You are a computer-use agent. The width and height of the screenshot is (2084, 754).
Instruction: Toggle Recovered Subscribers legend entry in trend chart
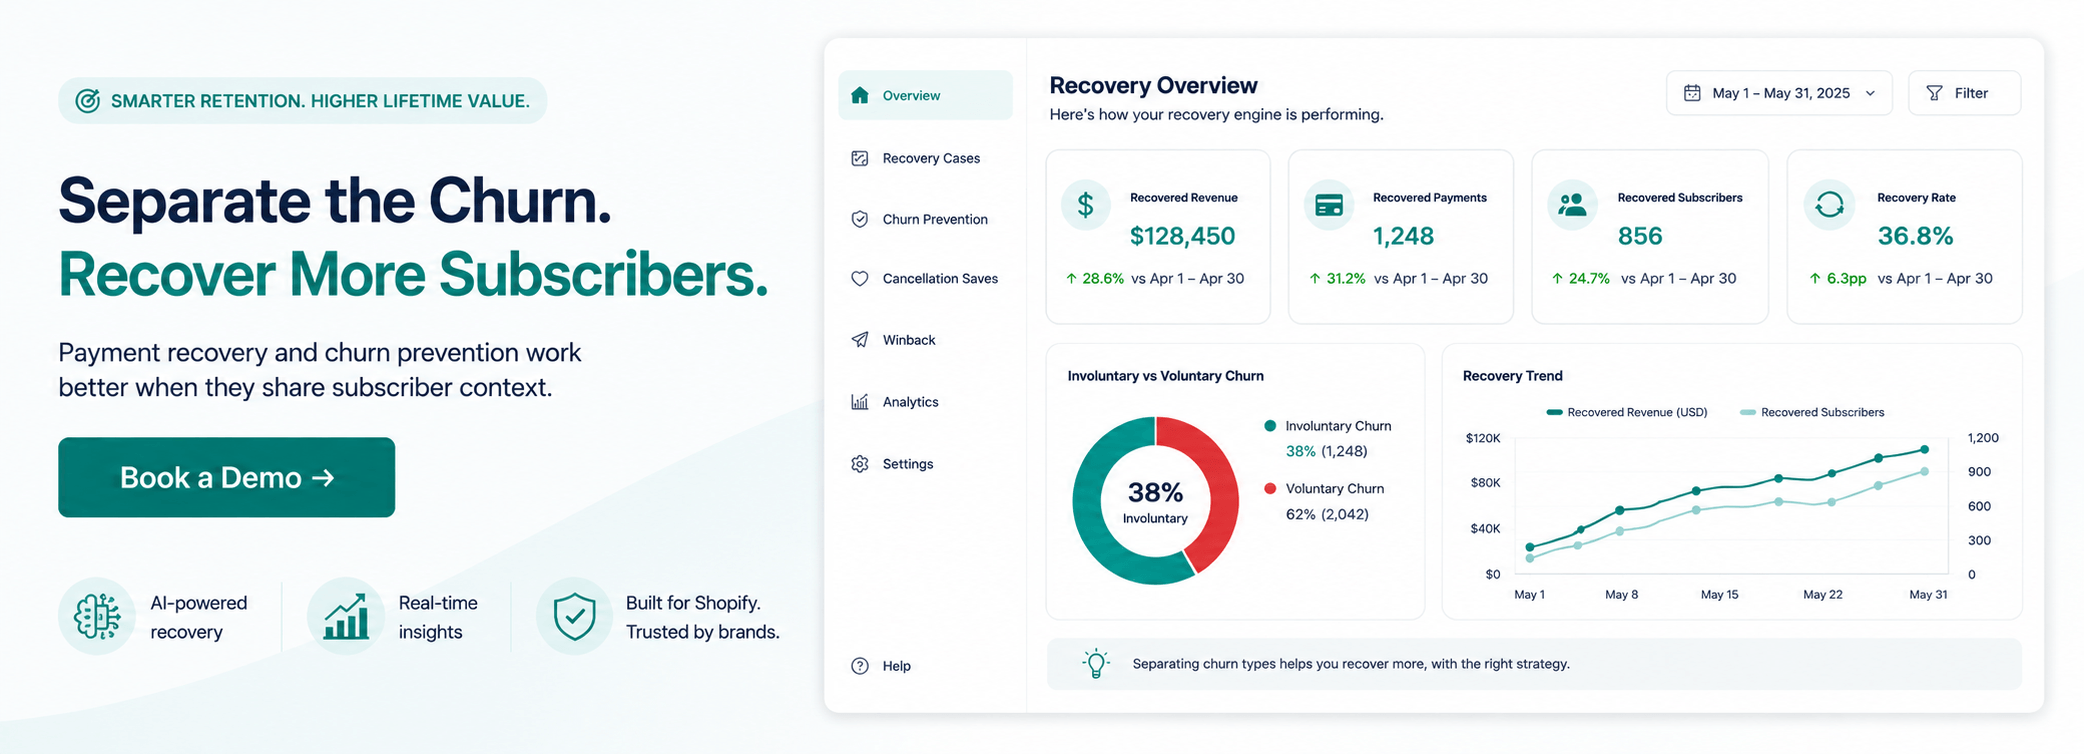pyautogui.click(x=1812, y=412)
